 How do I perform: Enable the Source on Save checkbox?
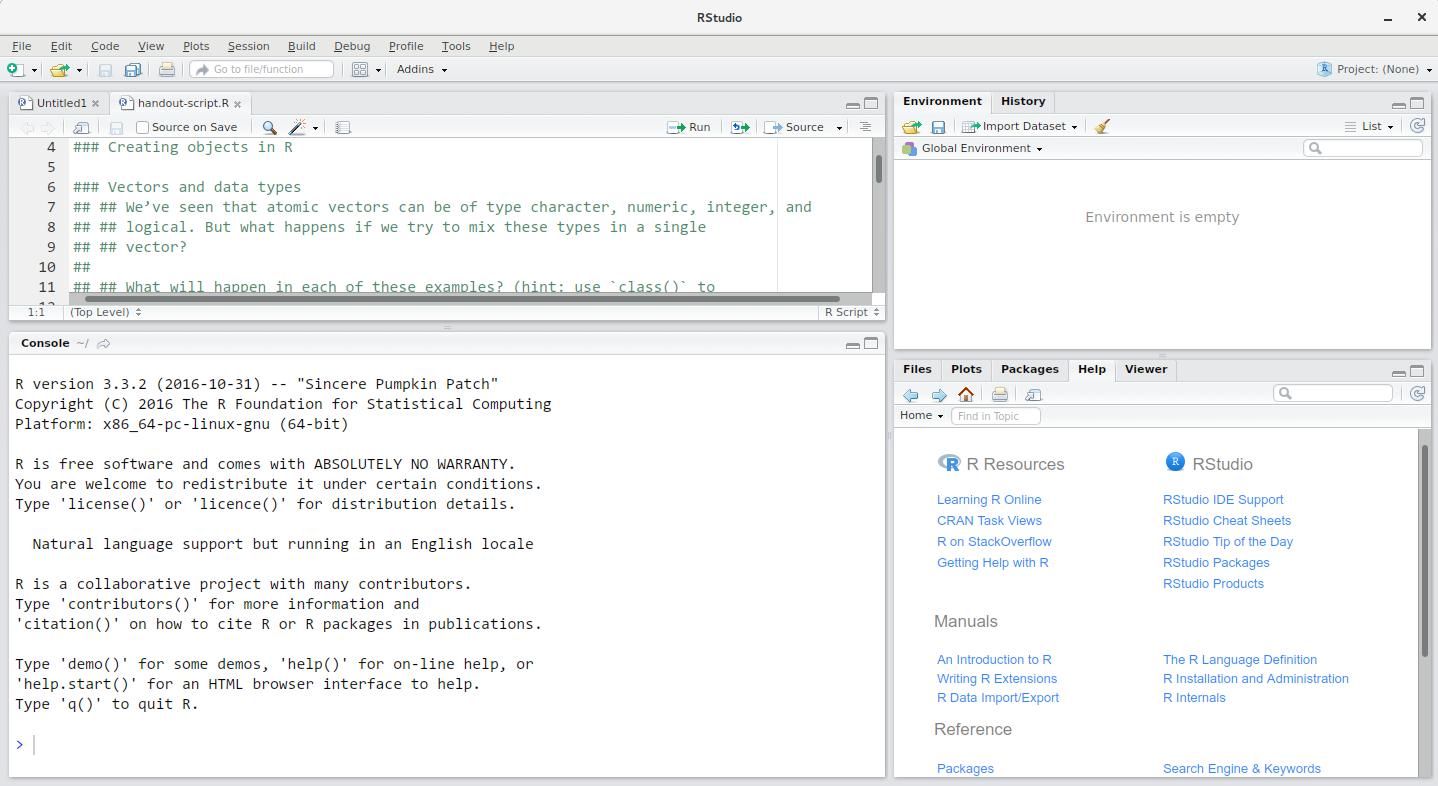[x=142, y=127]
